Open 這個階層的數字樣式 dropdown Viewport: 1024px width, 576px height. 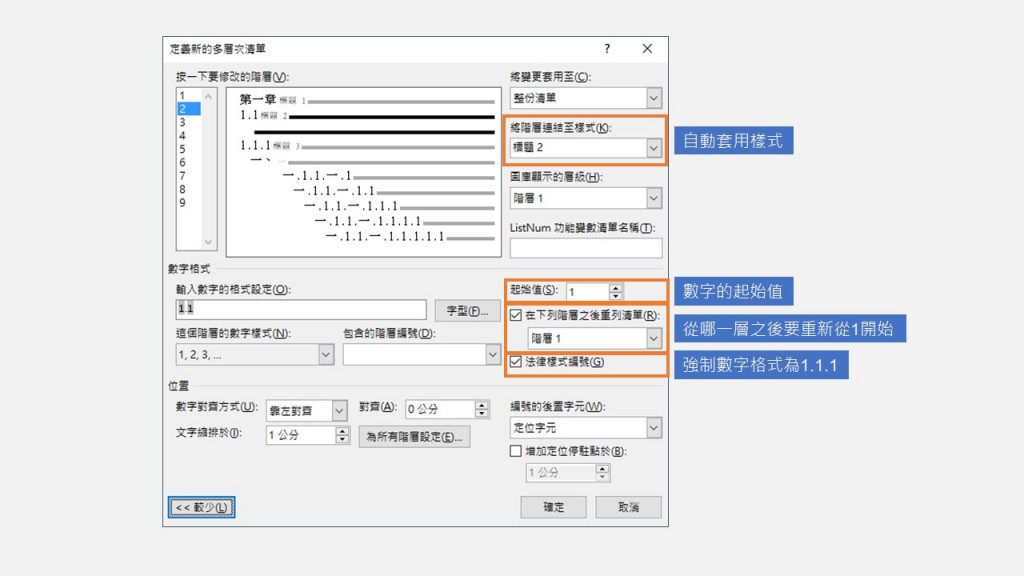(x=326, y=355)
